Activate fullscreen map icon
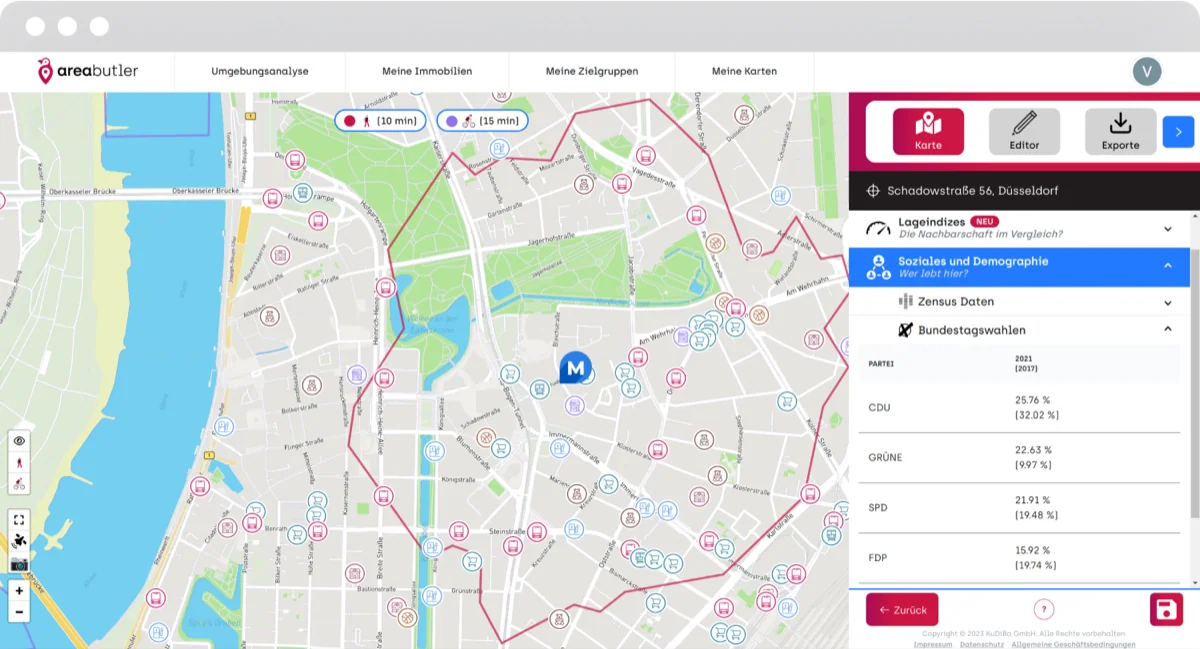This screenshot has height=649, width=1200. tap(19, 519)
